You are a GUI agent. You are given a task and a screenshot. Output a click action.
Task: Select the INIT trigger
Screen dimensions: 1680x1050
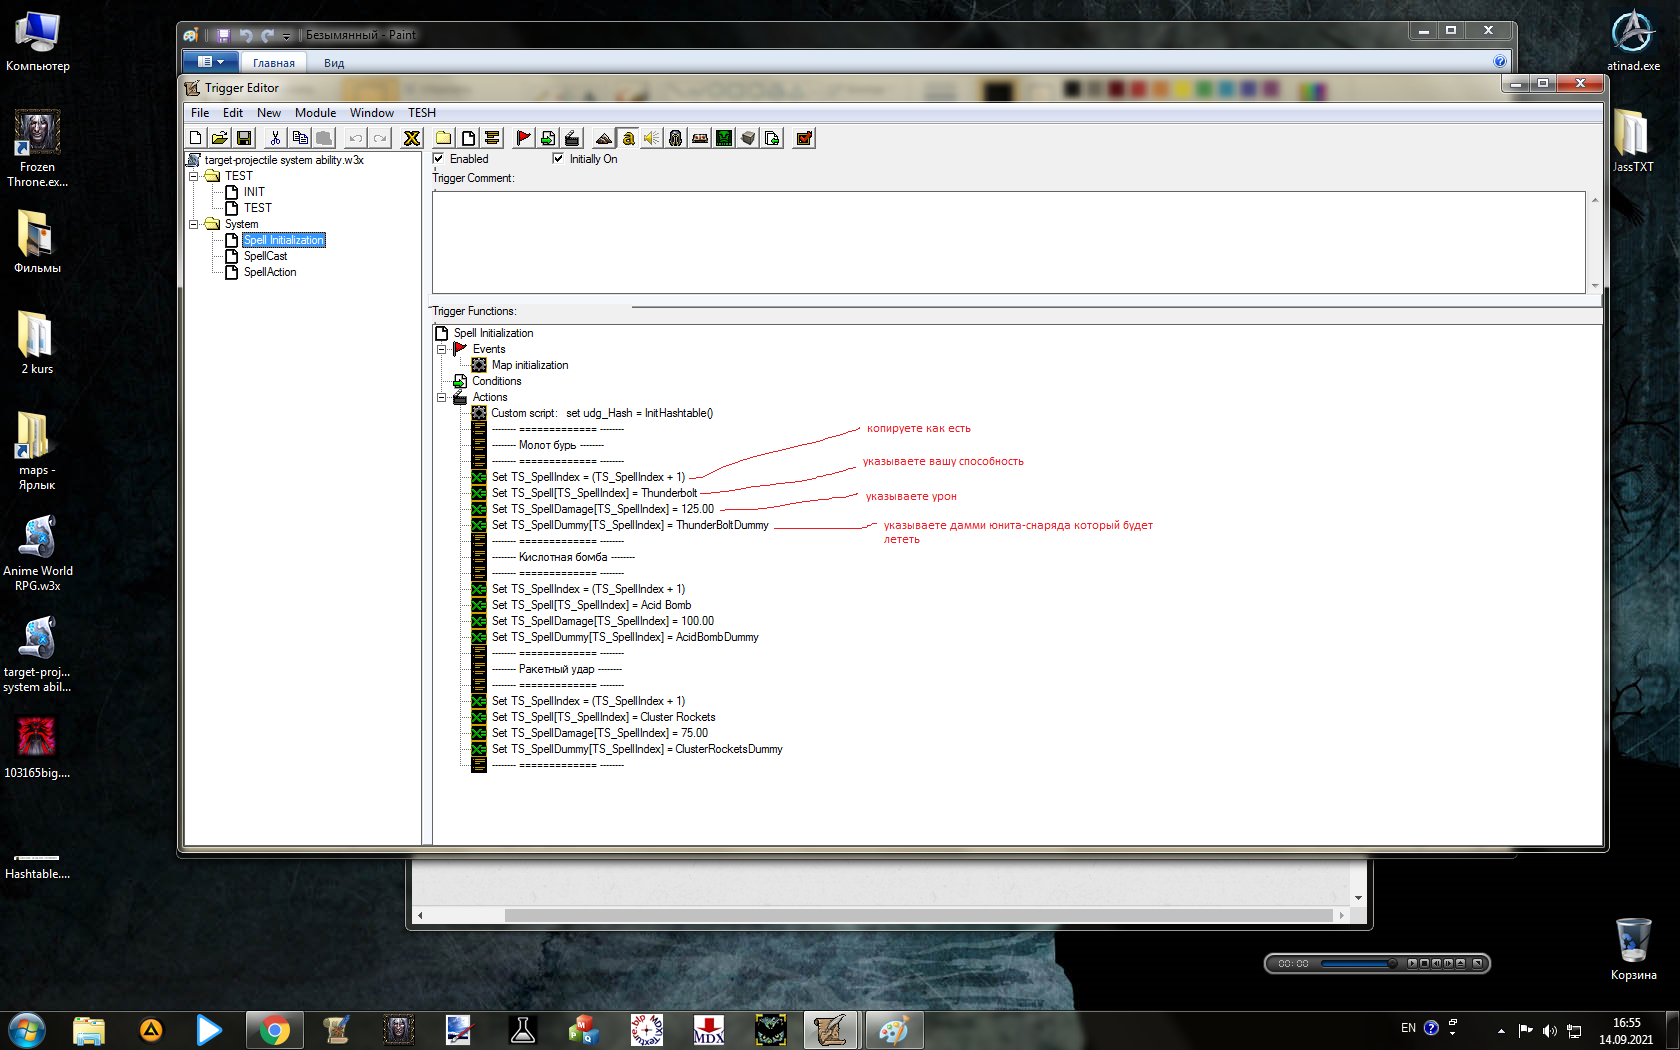click(254, 192)
